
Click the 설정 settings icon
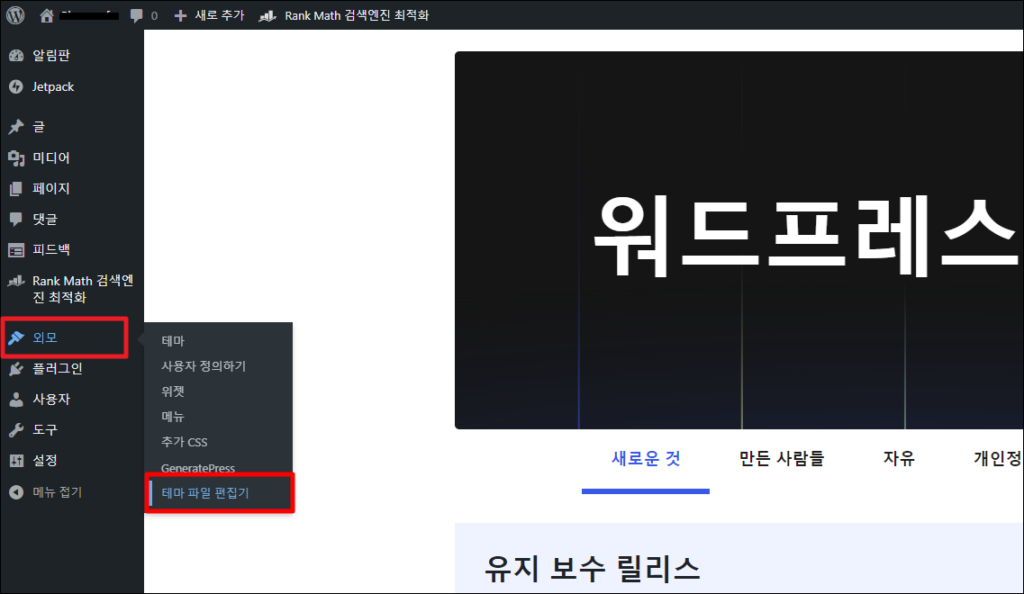[x=16, y=461]
